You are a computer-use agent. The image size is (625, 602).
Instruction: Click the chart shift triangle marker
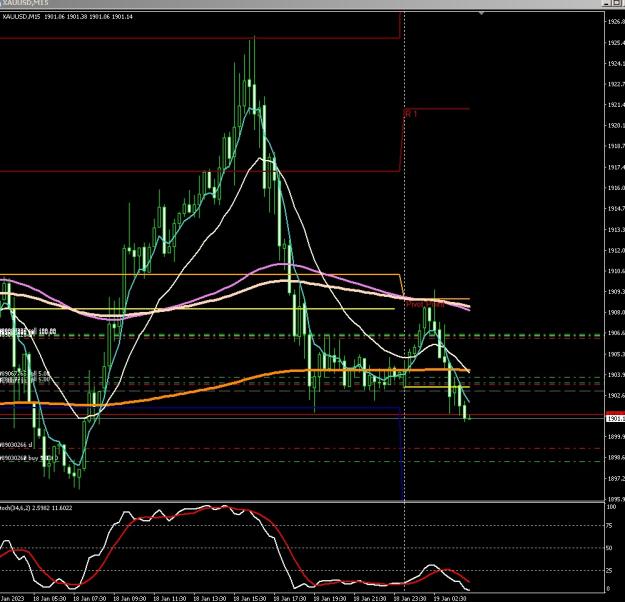pos(481,14)
